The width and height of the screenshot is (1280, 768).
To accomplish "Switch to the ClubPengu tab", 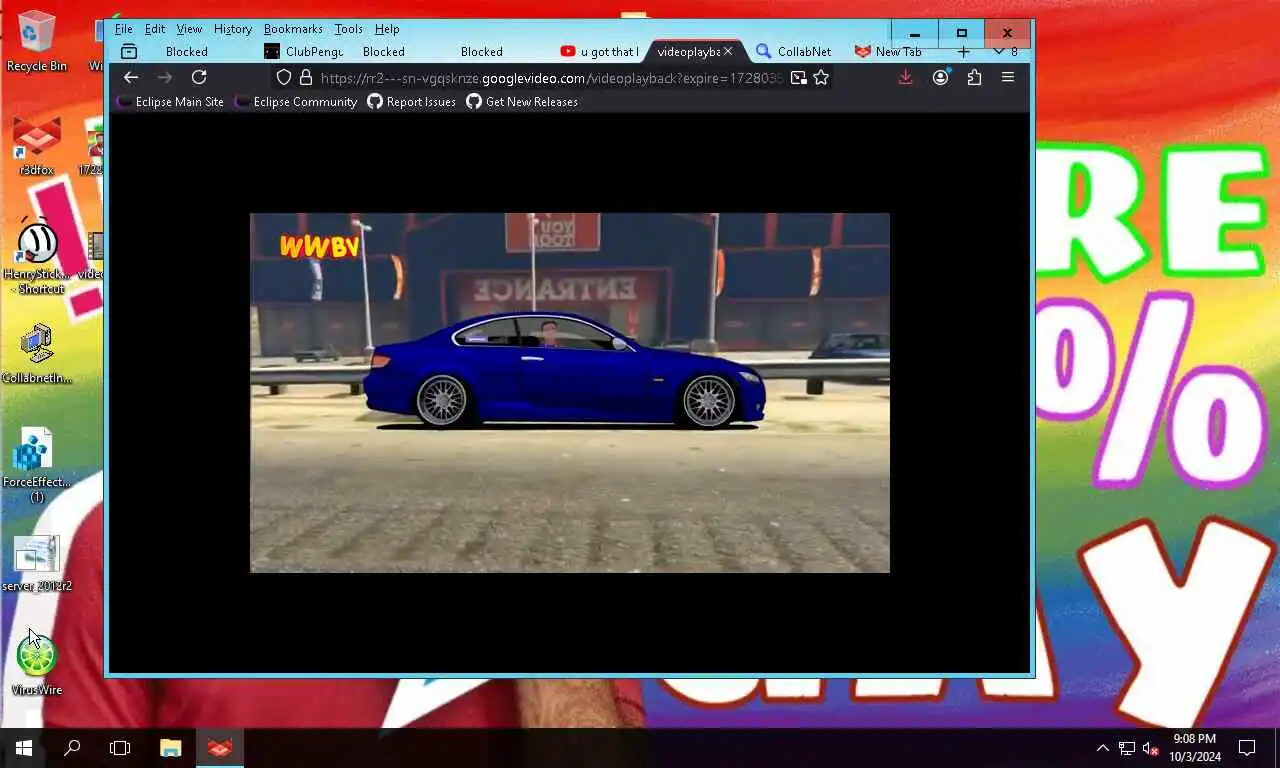I will coord(304,52).
